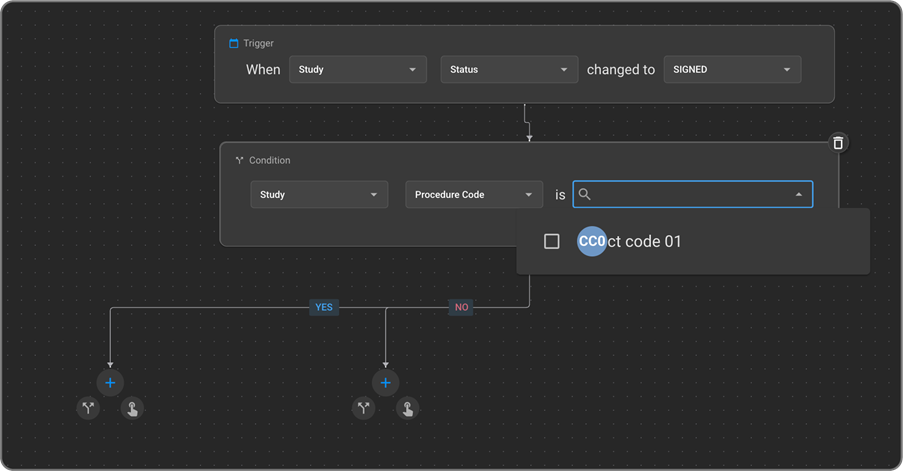Expand the SIGNED value dropdown
Image resolution: width=903 pixels, height=471 pixels.
tap(732, 70)
